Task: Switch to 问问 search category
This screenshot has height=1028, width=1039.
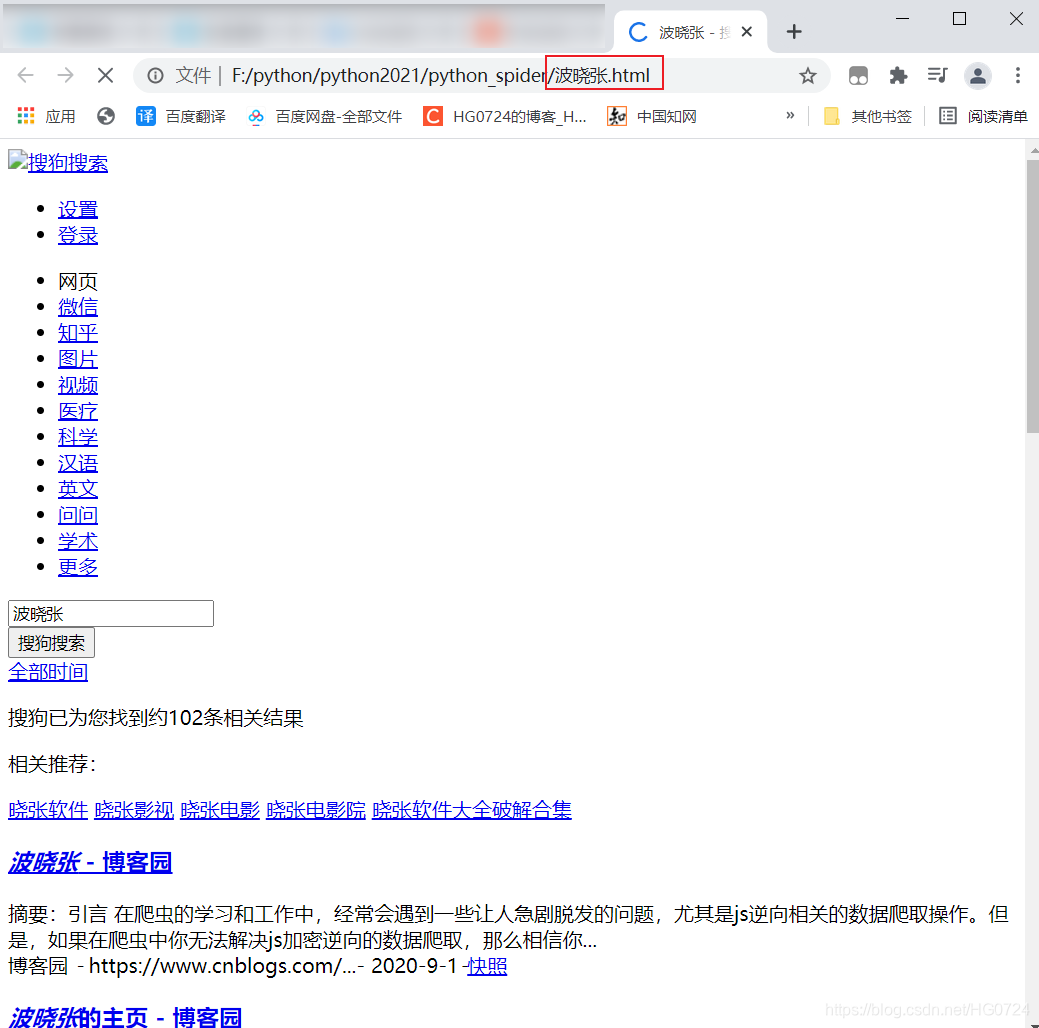Action: (x=78, y=515)
